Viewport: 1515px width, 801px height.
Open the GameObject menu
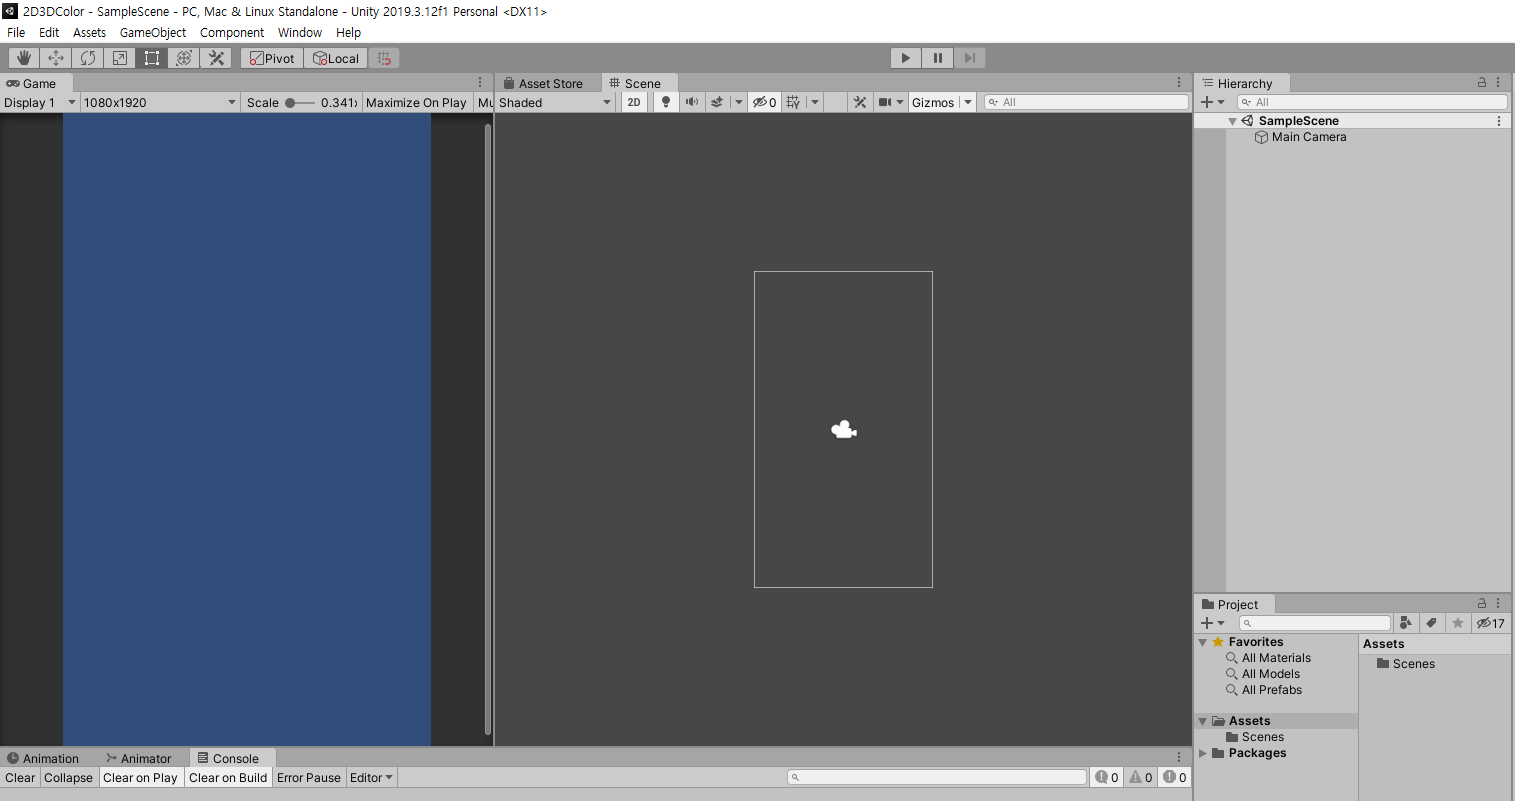(x=153, y=32)
